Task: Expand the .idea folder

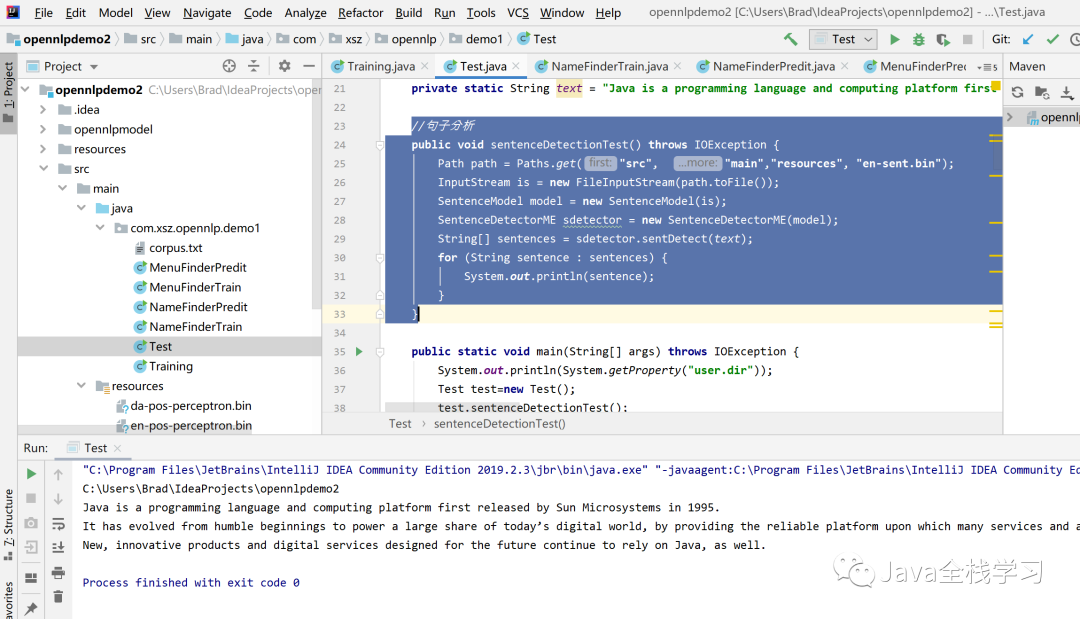Action: (x=43, y=109)
